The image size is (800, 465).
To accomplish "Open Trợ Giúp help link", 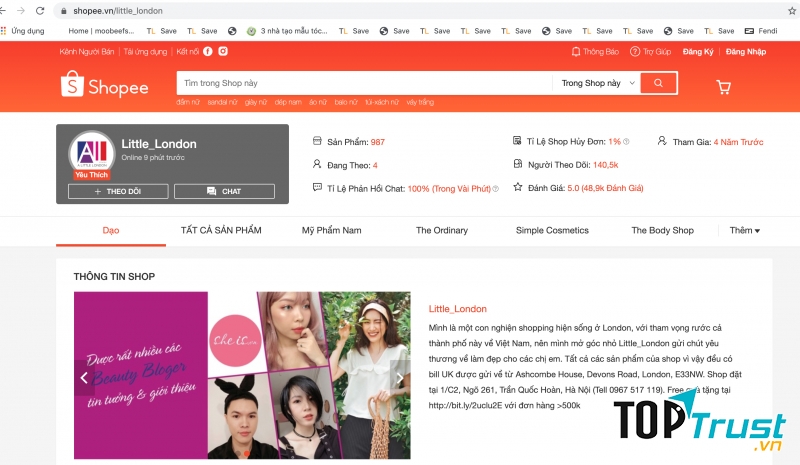I will coord(651,52).
